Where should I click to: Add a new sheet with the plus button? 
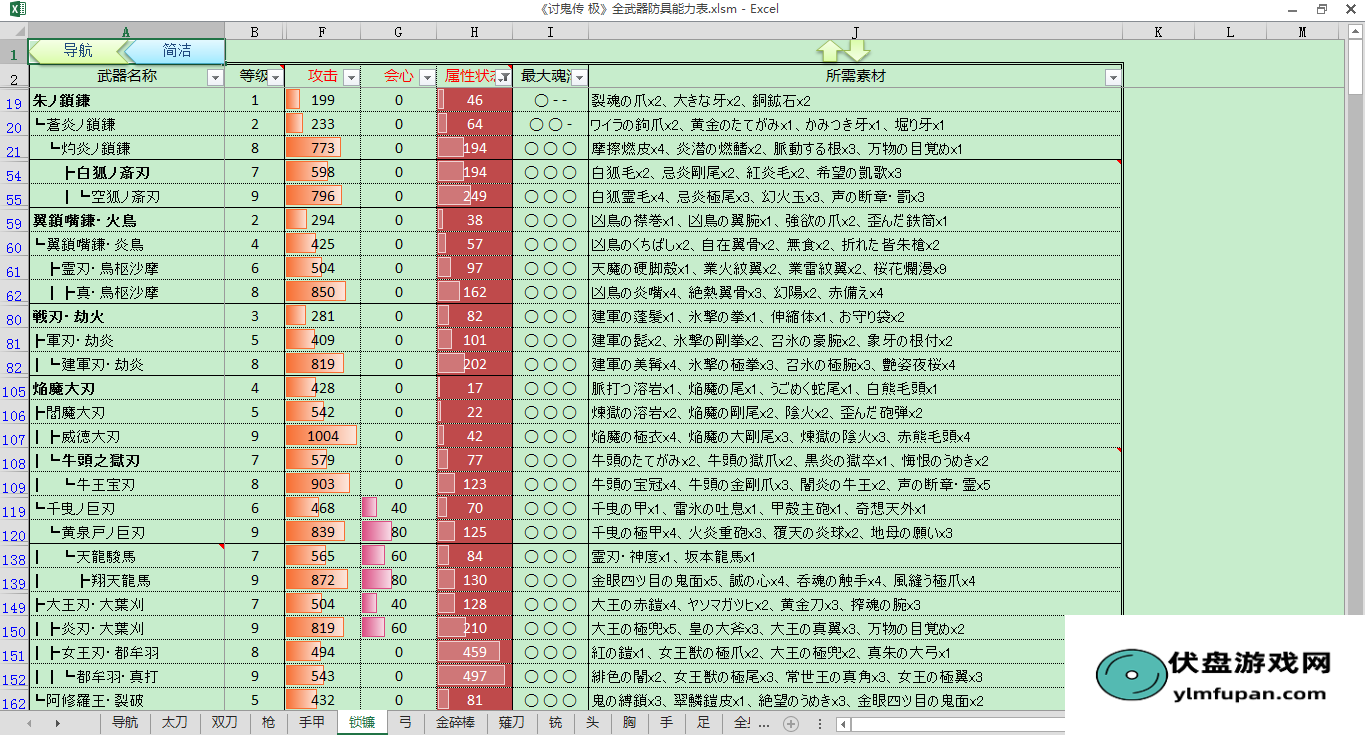(791, 723)
